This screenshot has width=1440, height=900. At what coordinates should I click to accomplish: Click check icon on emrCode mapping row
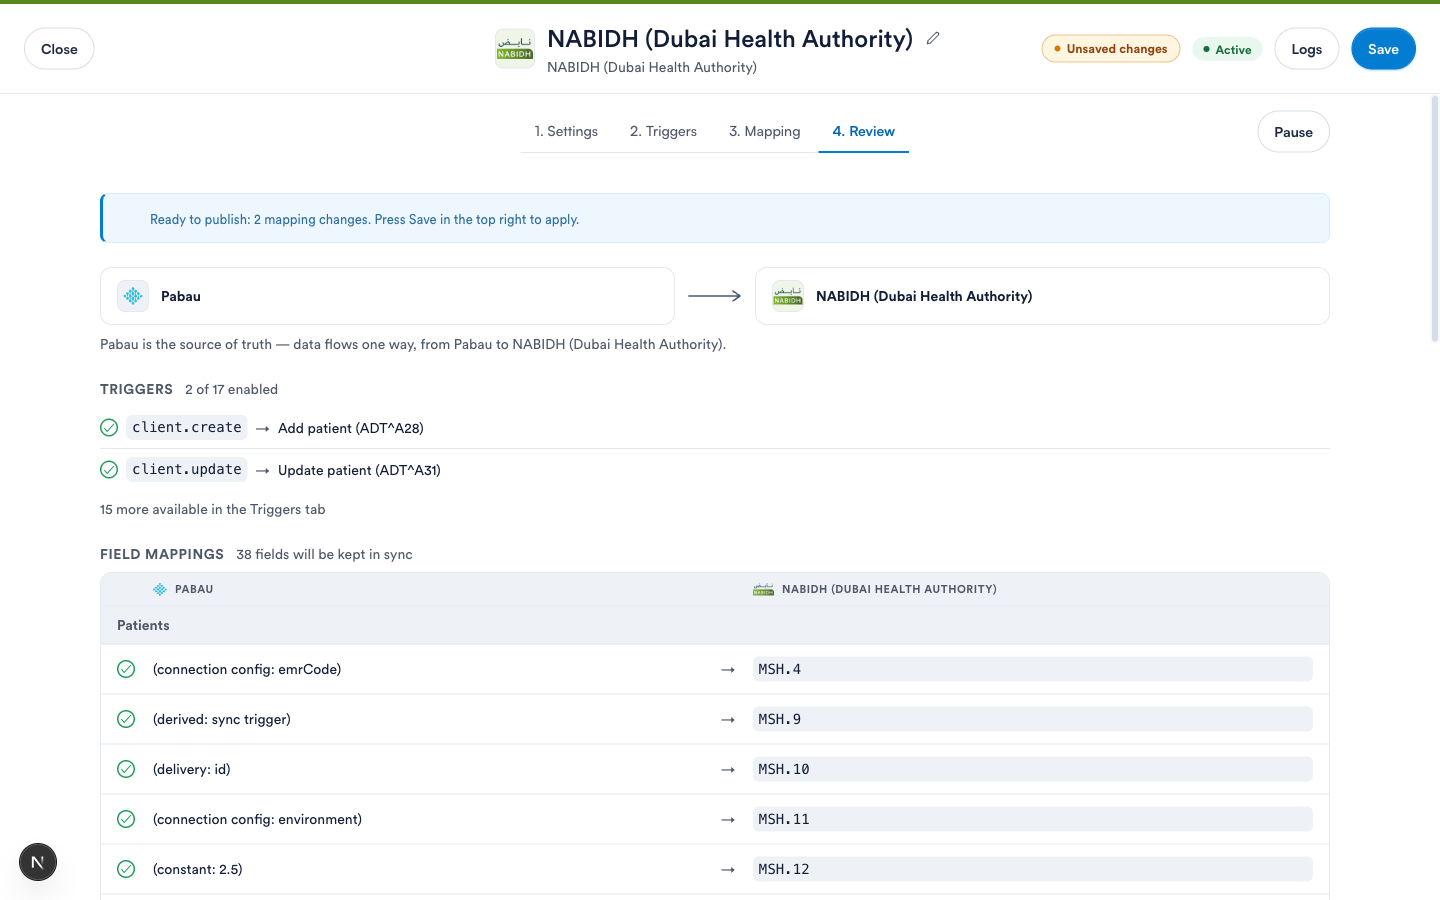coord(126,669)
